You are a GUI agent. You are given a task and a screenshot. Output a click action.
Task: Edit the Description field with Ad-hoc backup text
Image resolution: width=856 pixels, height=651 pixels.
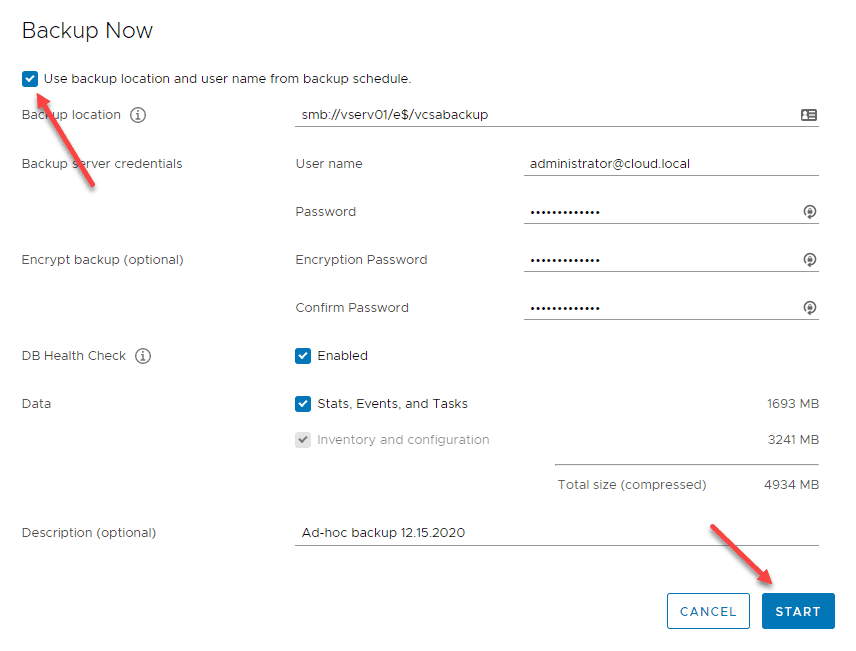tap(557, 533)
